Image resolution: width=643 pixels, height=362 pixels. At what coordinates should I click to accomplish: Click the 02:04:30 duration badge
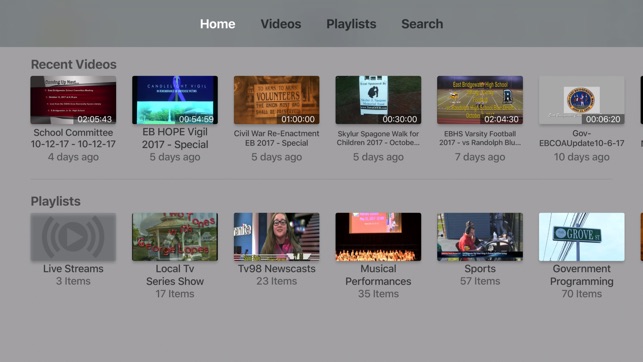[501, 119]
